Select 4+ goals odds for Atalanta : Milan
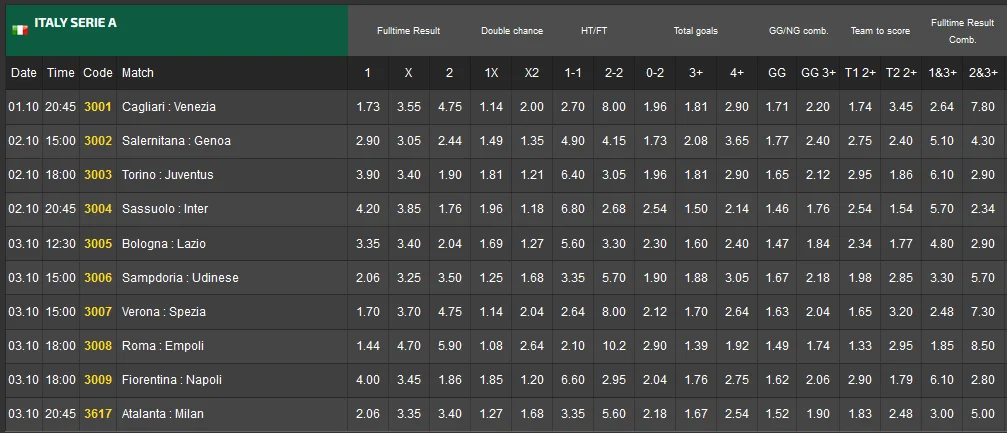This screenshot has height=433, width=1007. tap(736, 414)
